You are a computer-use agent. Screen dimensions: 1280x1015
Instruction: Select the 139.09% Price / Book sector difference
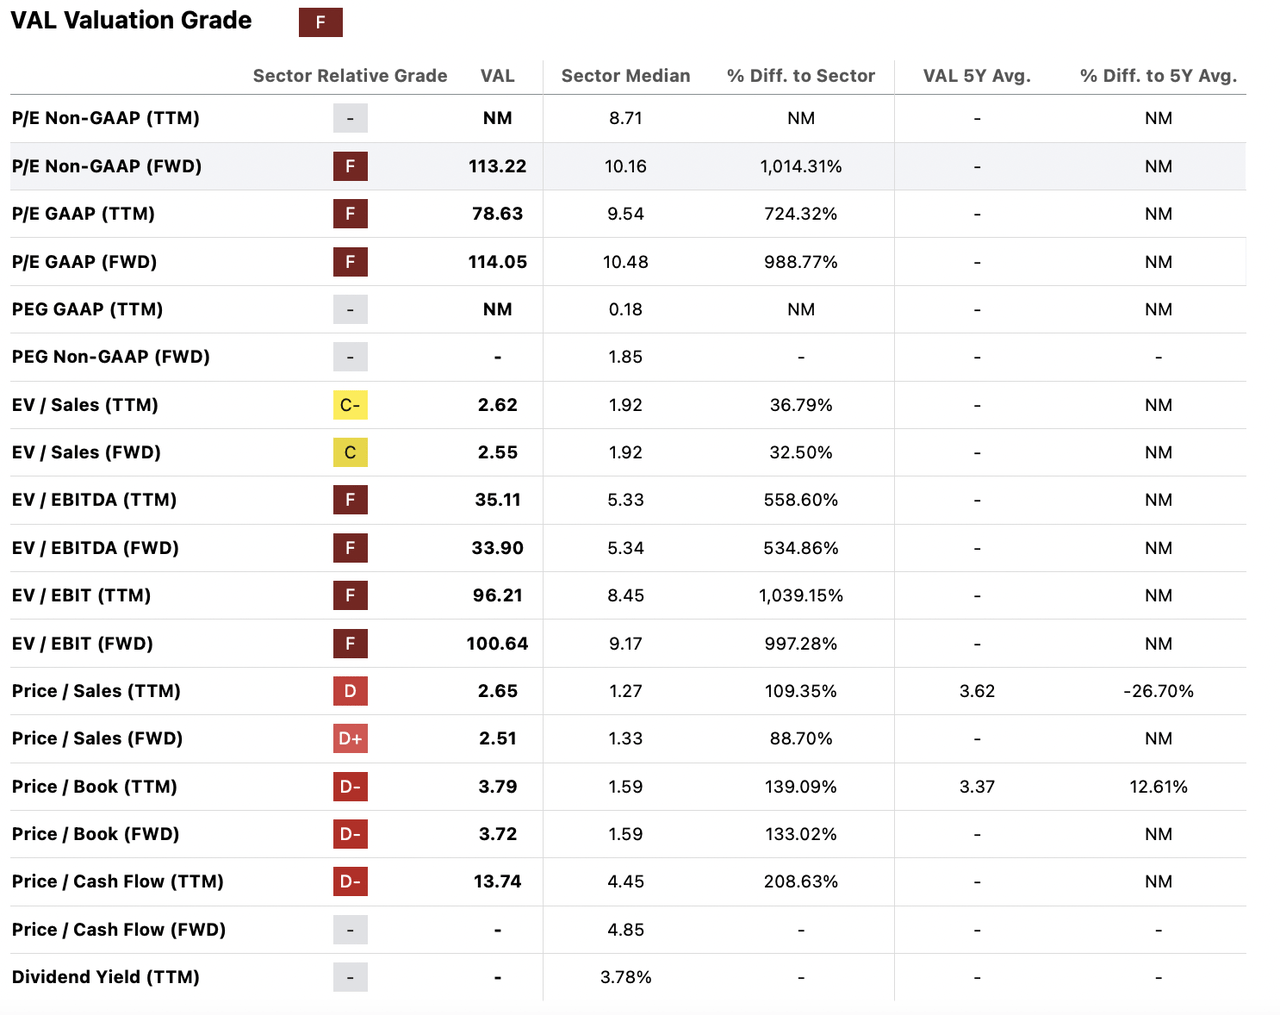801,786
